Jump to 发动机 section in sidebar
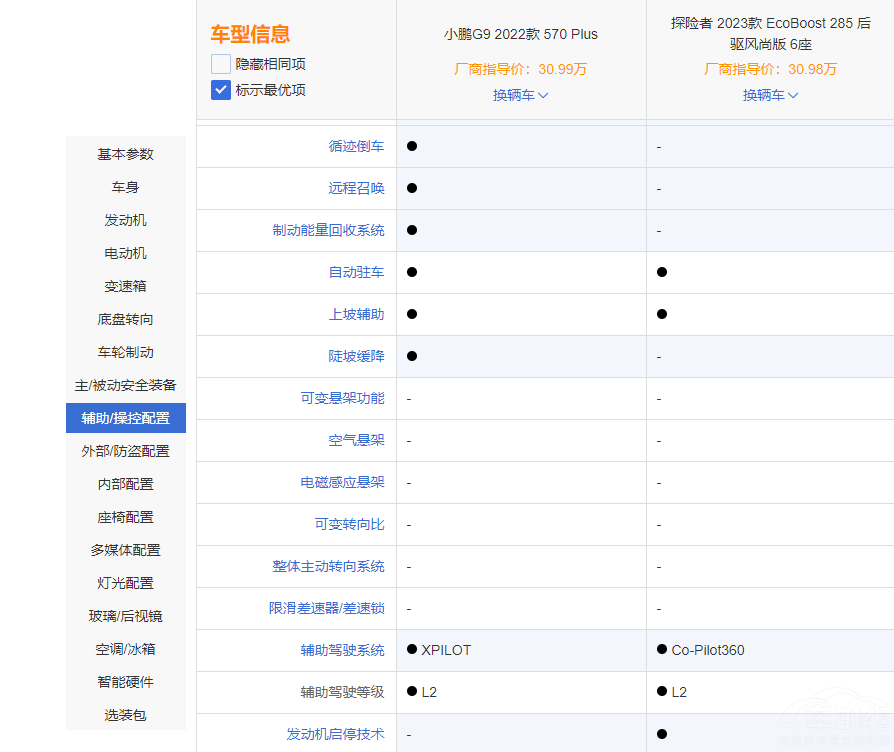This screenshot has width=894, height=752. point(126,220)
